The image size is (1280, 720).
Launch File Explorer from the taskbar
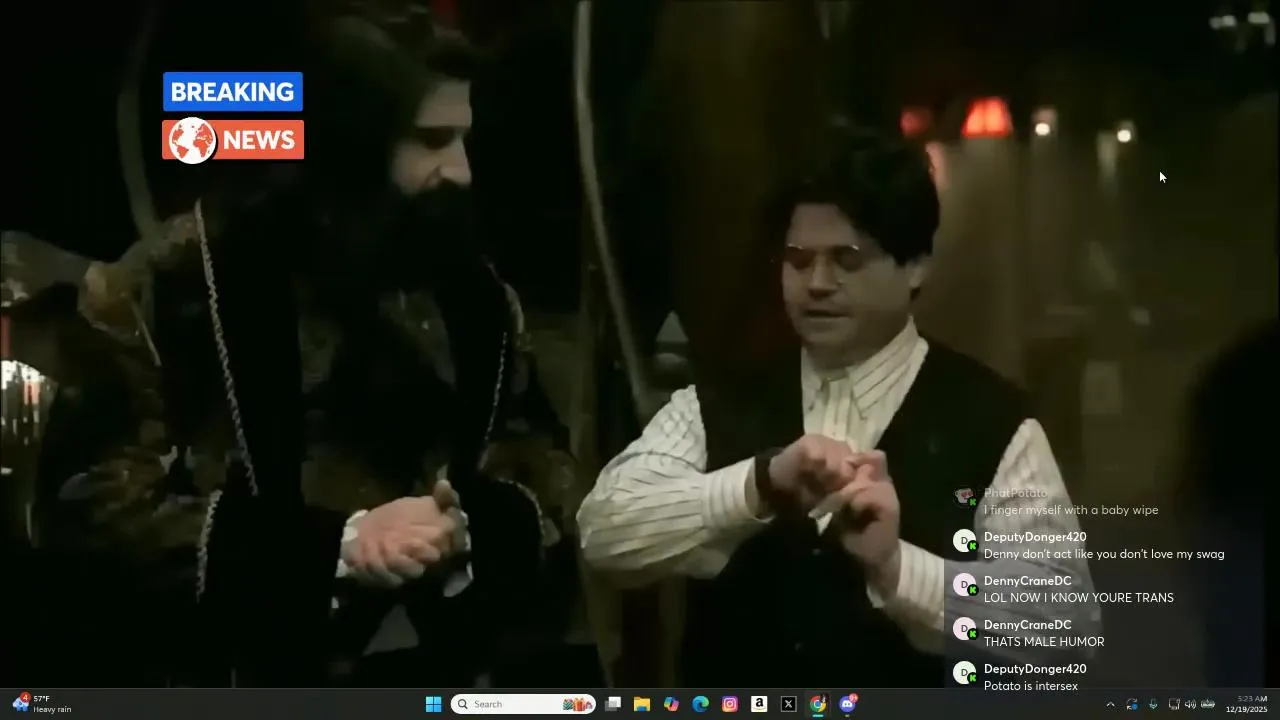click(642, 704)
